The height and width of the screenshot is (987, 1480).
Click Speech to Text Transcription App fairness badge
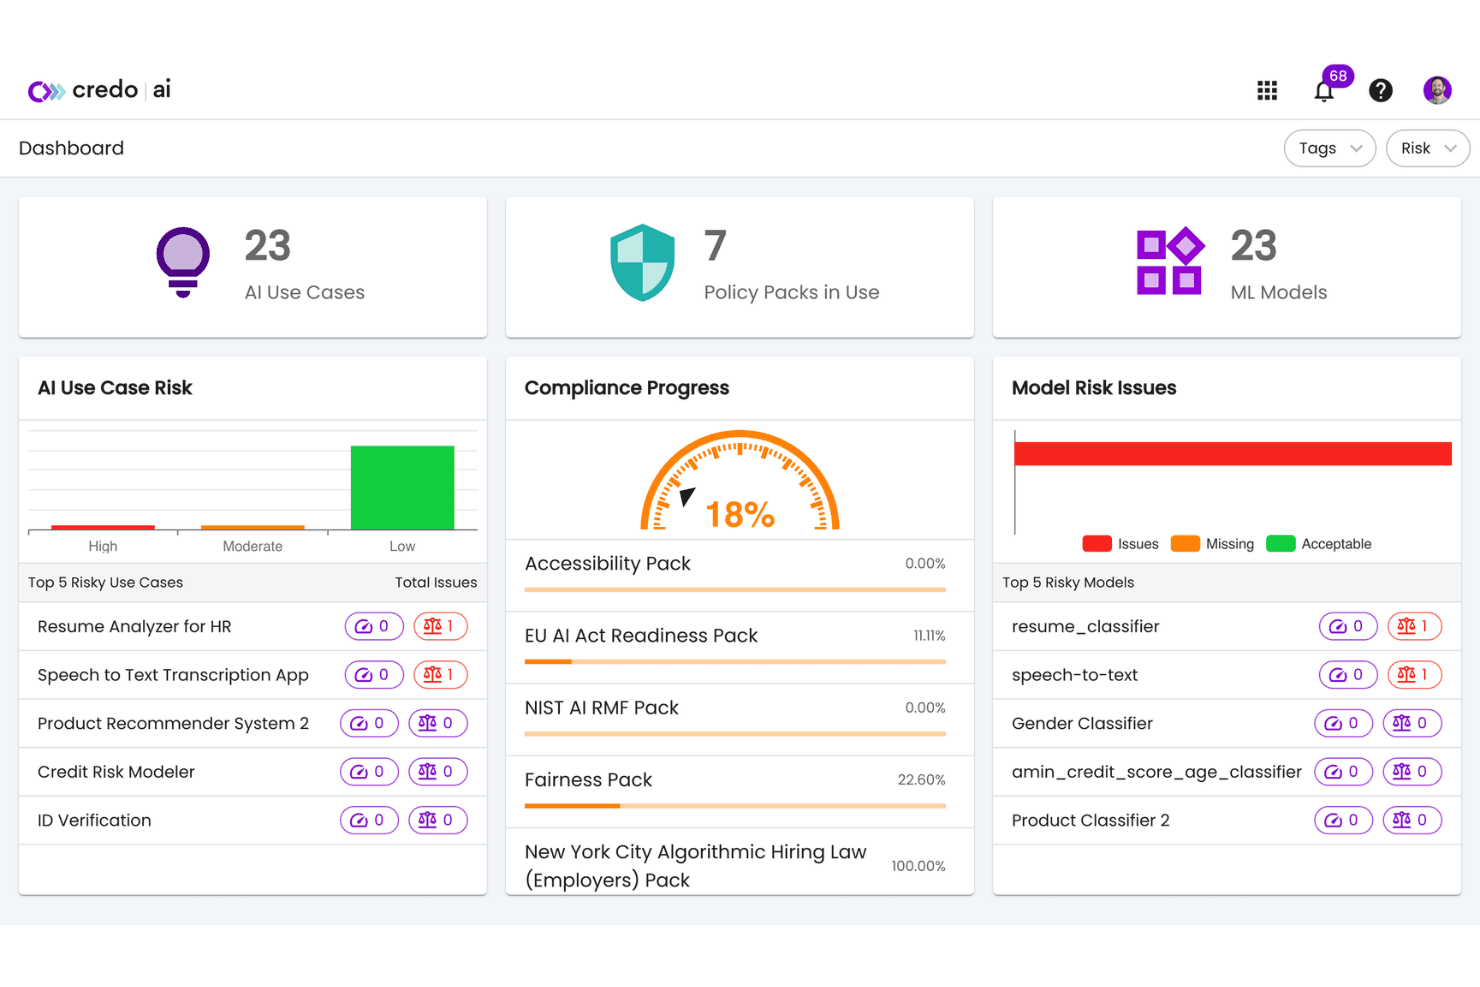click(x=440, y=675)
